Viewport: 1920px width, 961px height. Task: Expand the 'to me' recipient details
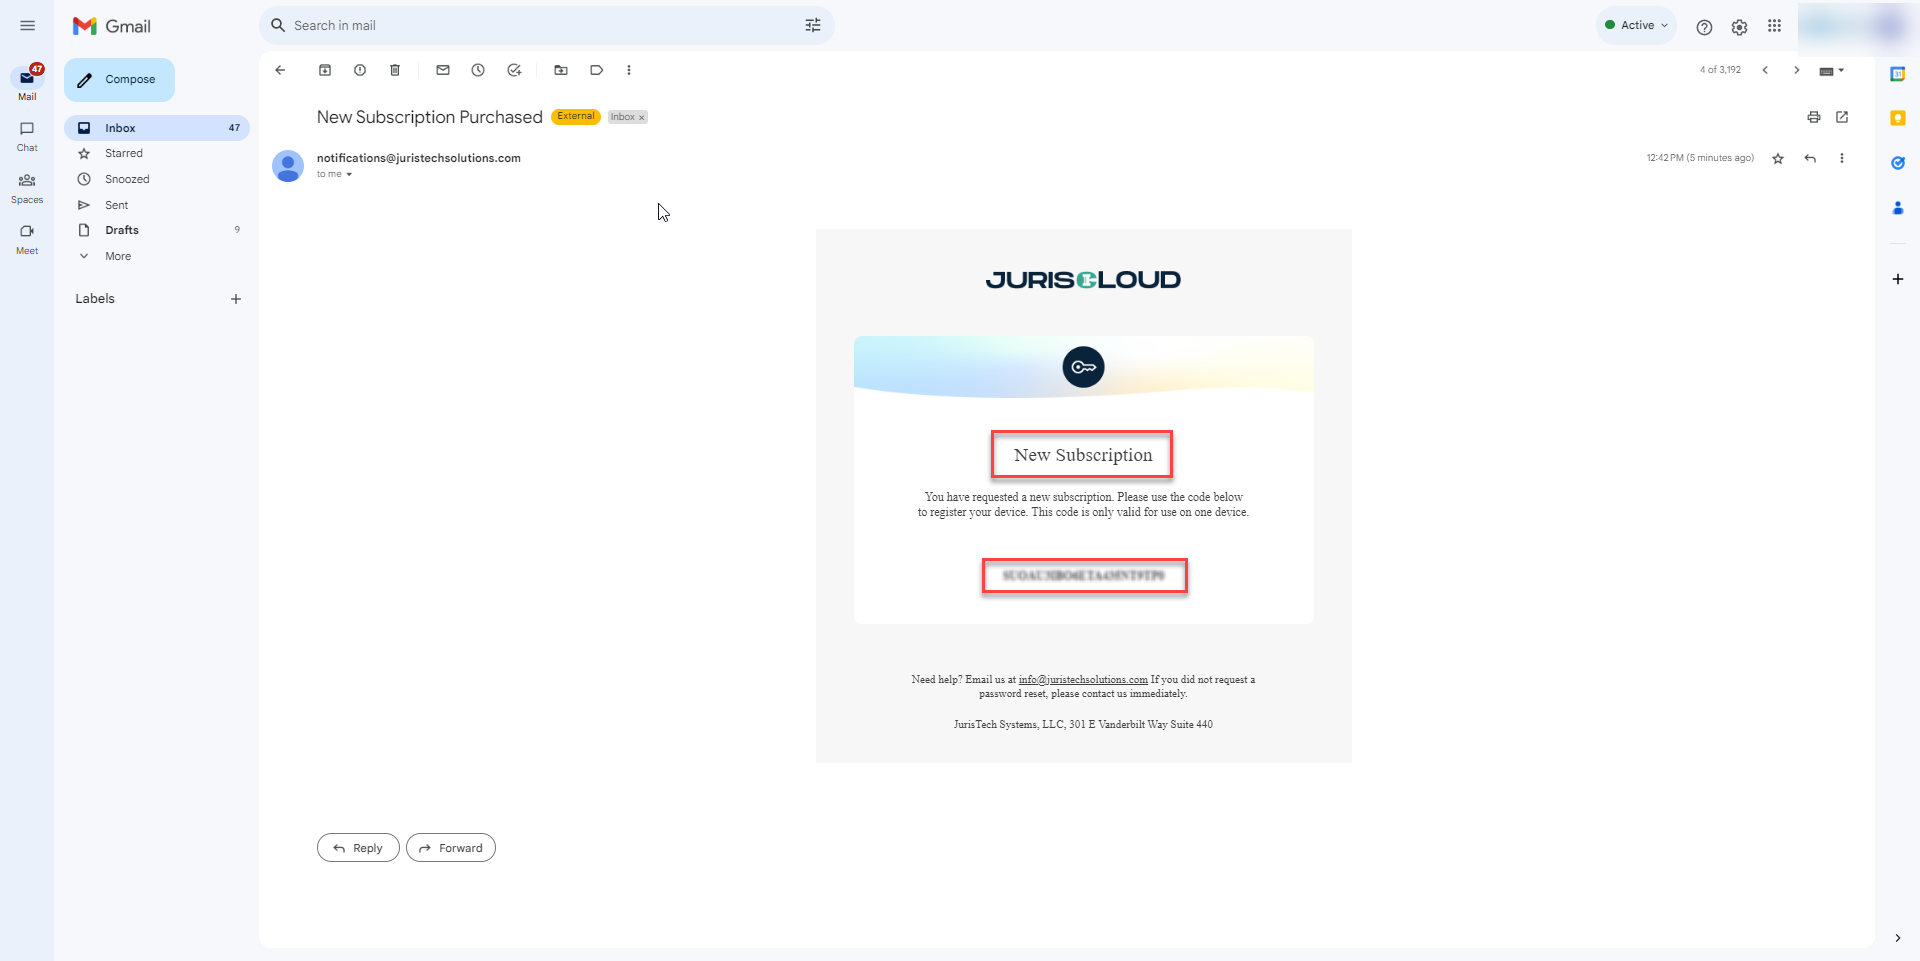[334, 173]
